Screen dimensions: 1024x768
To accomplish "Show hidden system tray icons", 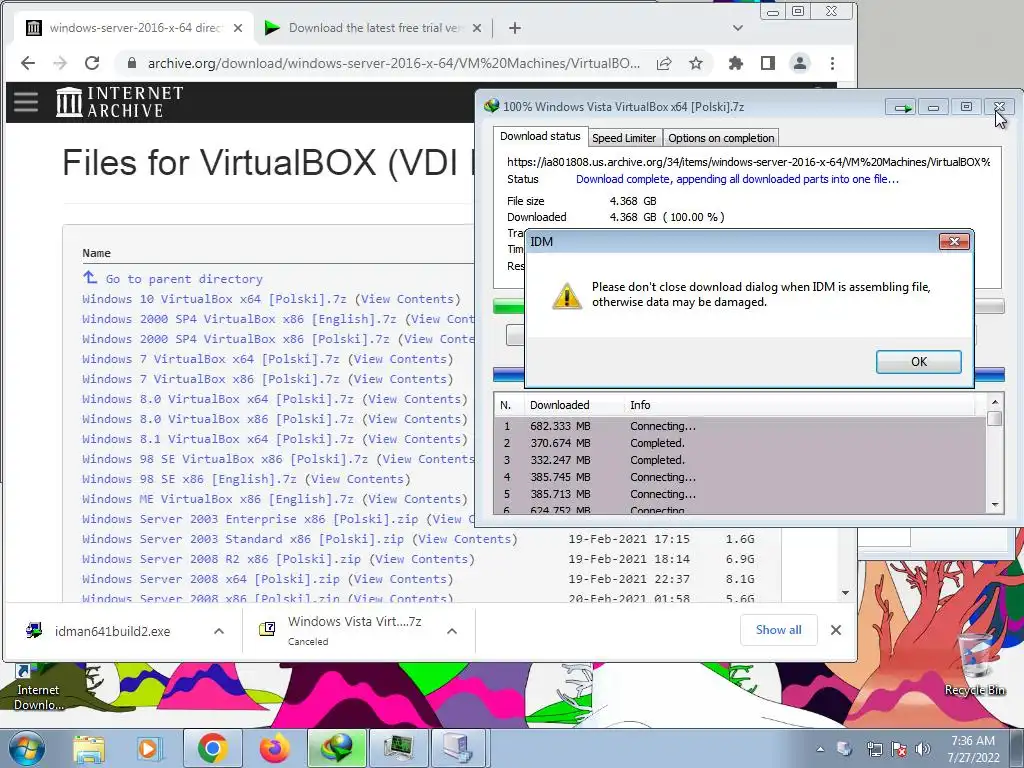I will 820,749.
